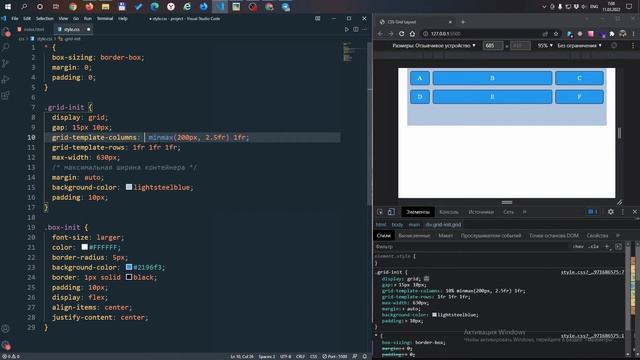Toggle the :hov element state panel
The height and width of the screenshot is (360, 640).
point(578,247)
